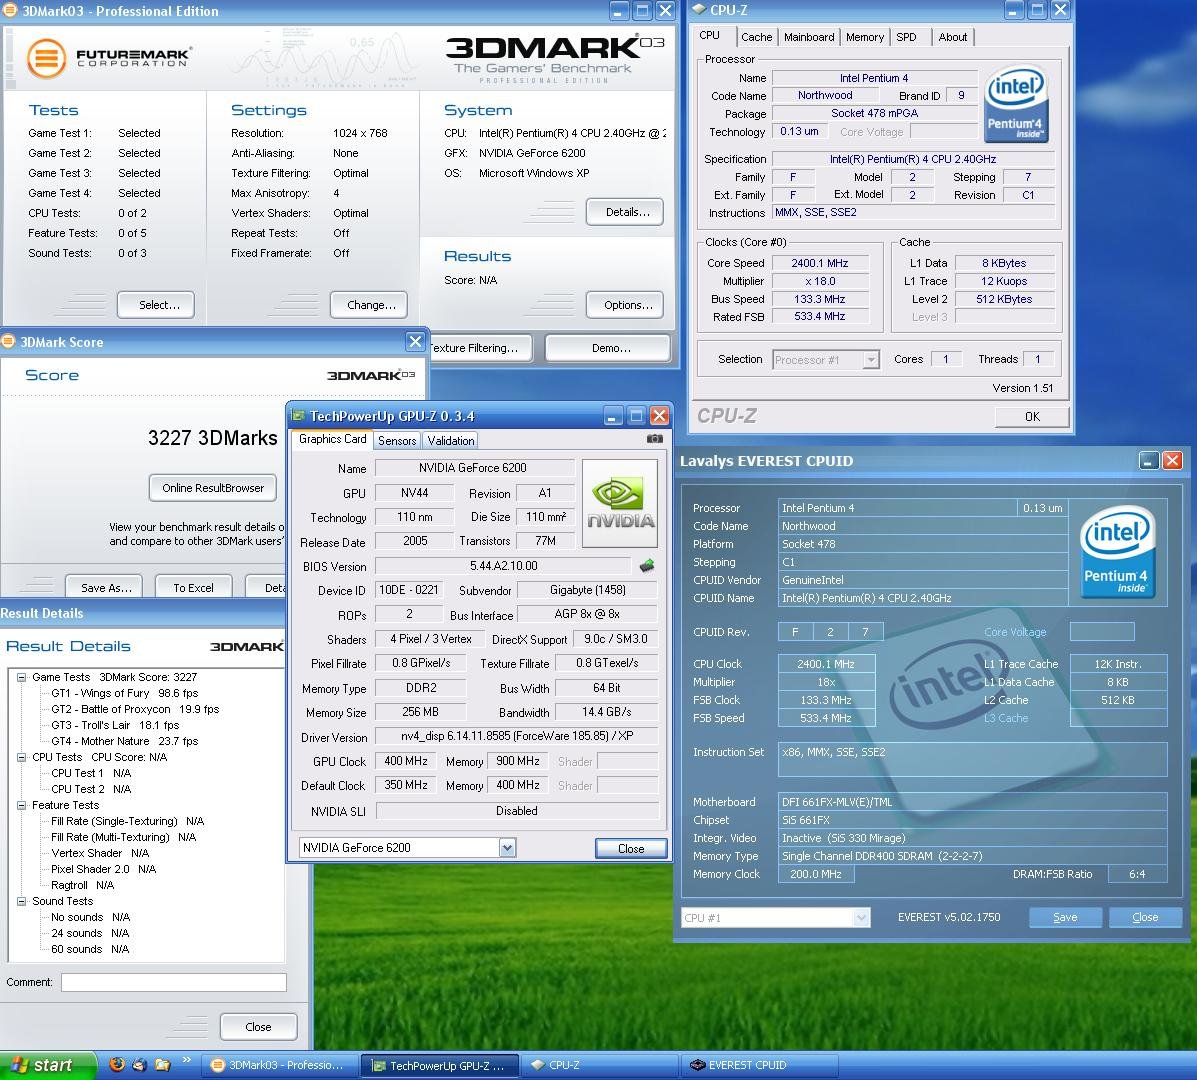This screenshot has width=1197, height=1080.
Task: Click the 3DMark03 title bar icon
Action: 10,11
